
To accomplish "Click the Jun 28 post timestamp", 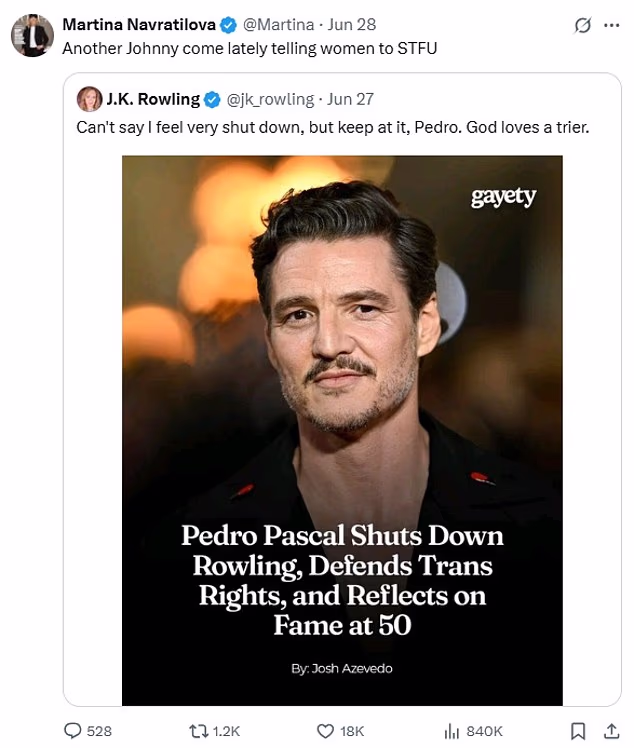I will (353, 24).
